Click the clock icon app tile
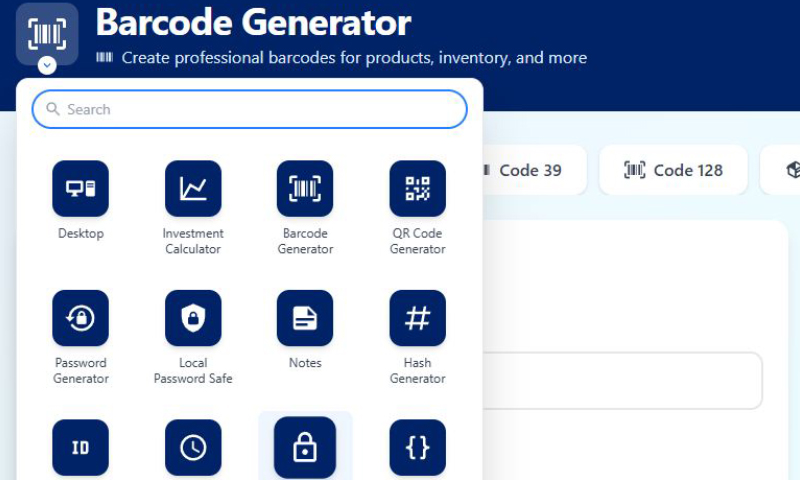Viewport: 800px width, 480px height. tap(193, 447)
